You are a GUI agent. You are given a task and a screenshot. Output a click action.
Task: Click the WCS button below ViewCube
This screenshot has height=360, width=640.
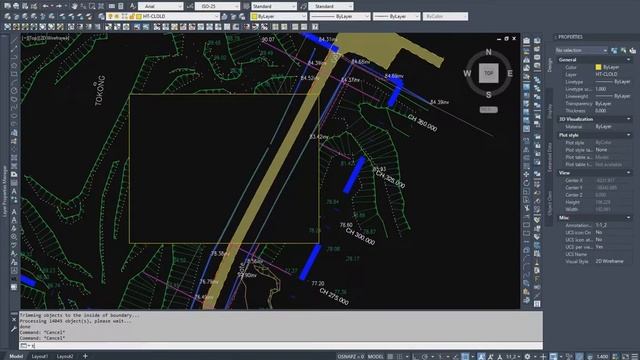click(x=489, y=110)
